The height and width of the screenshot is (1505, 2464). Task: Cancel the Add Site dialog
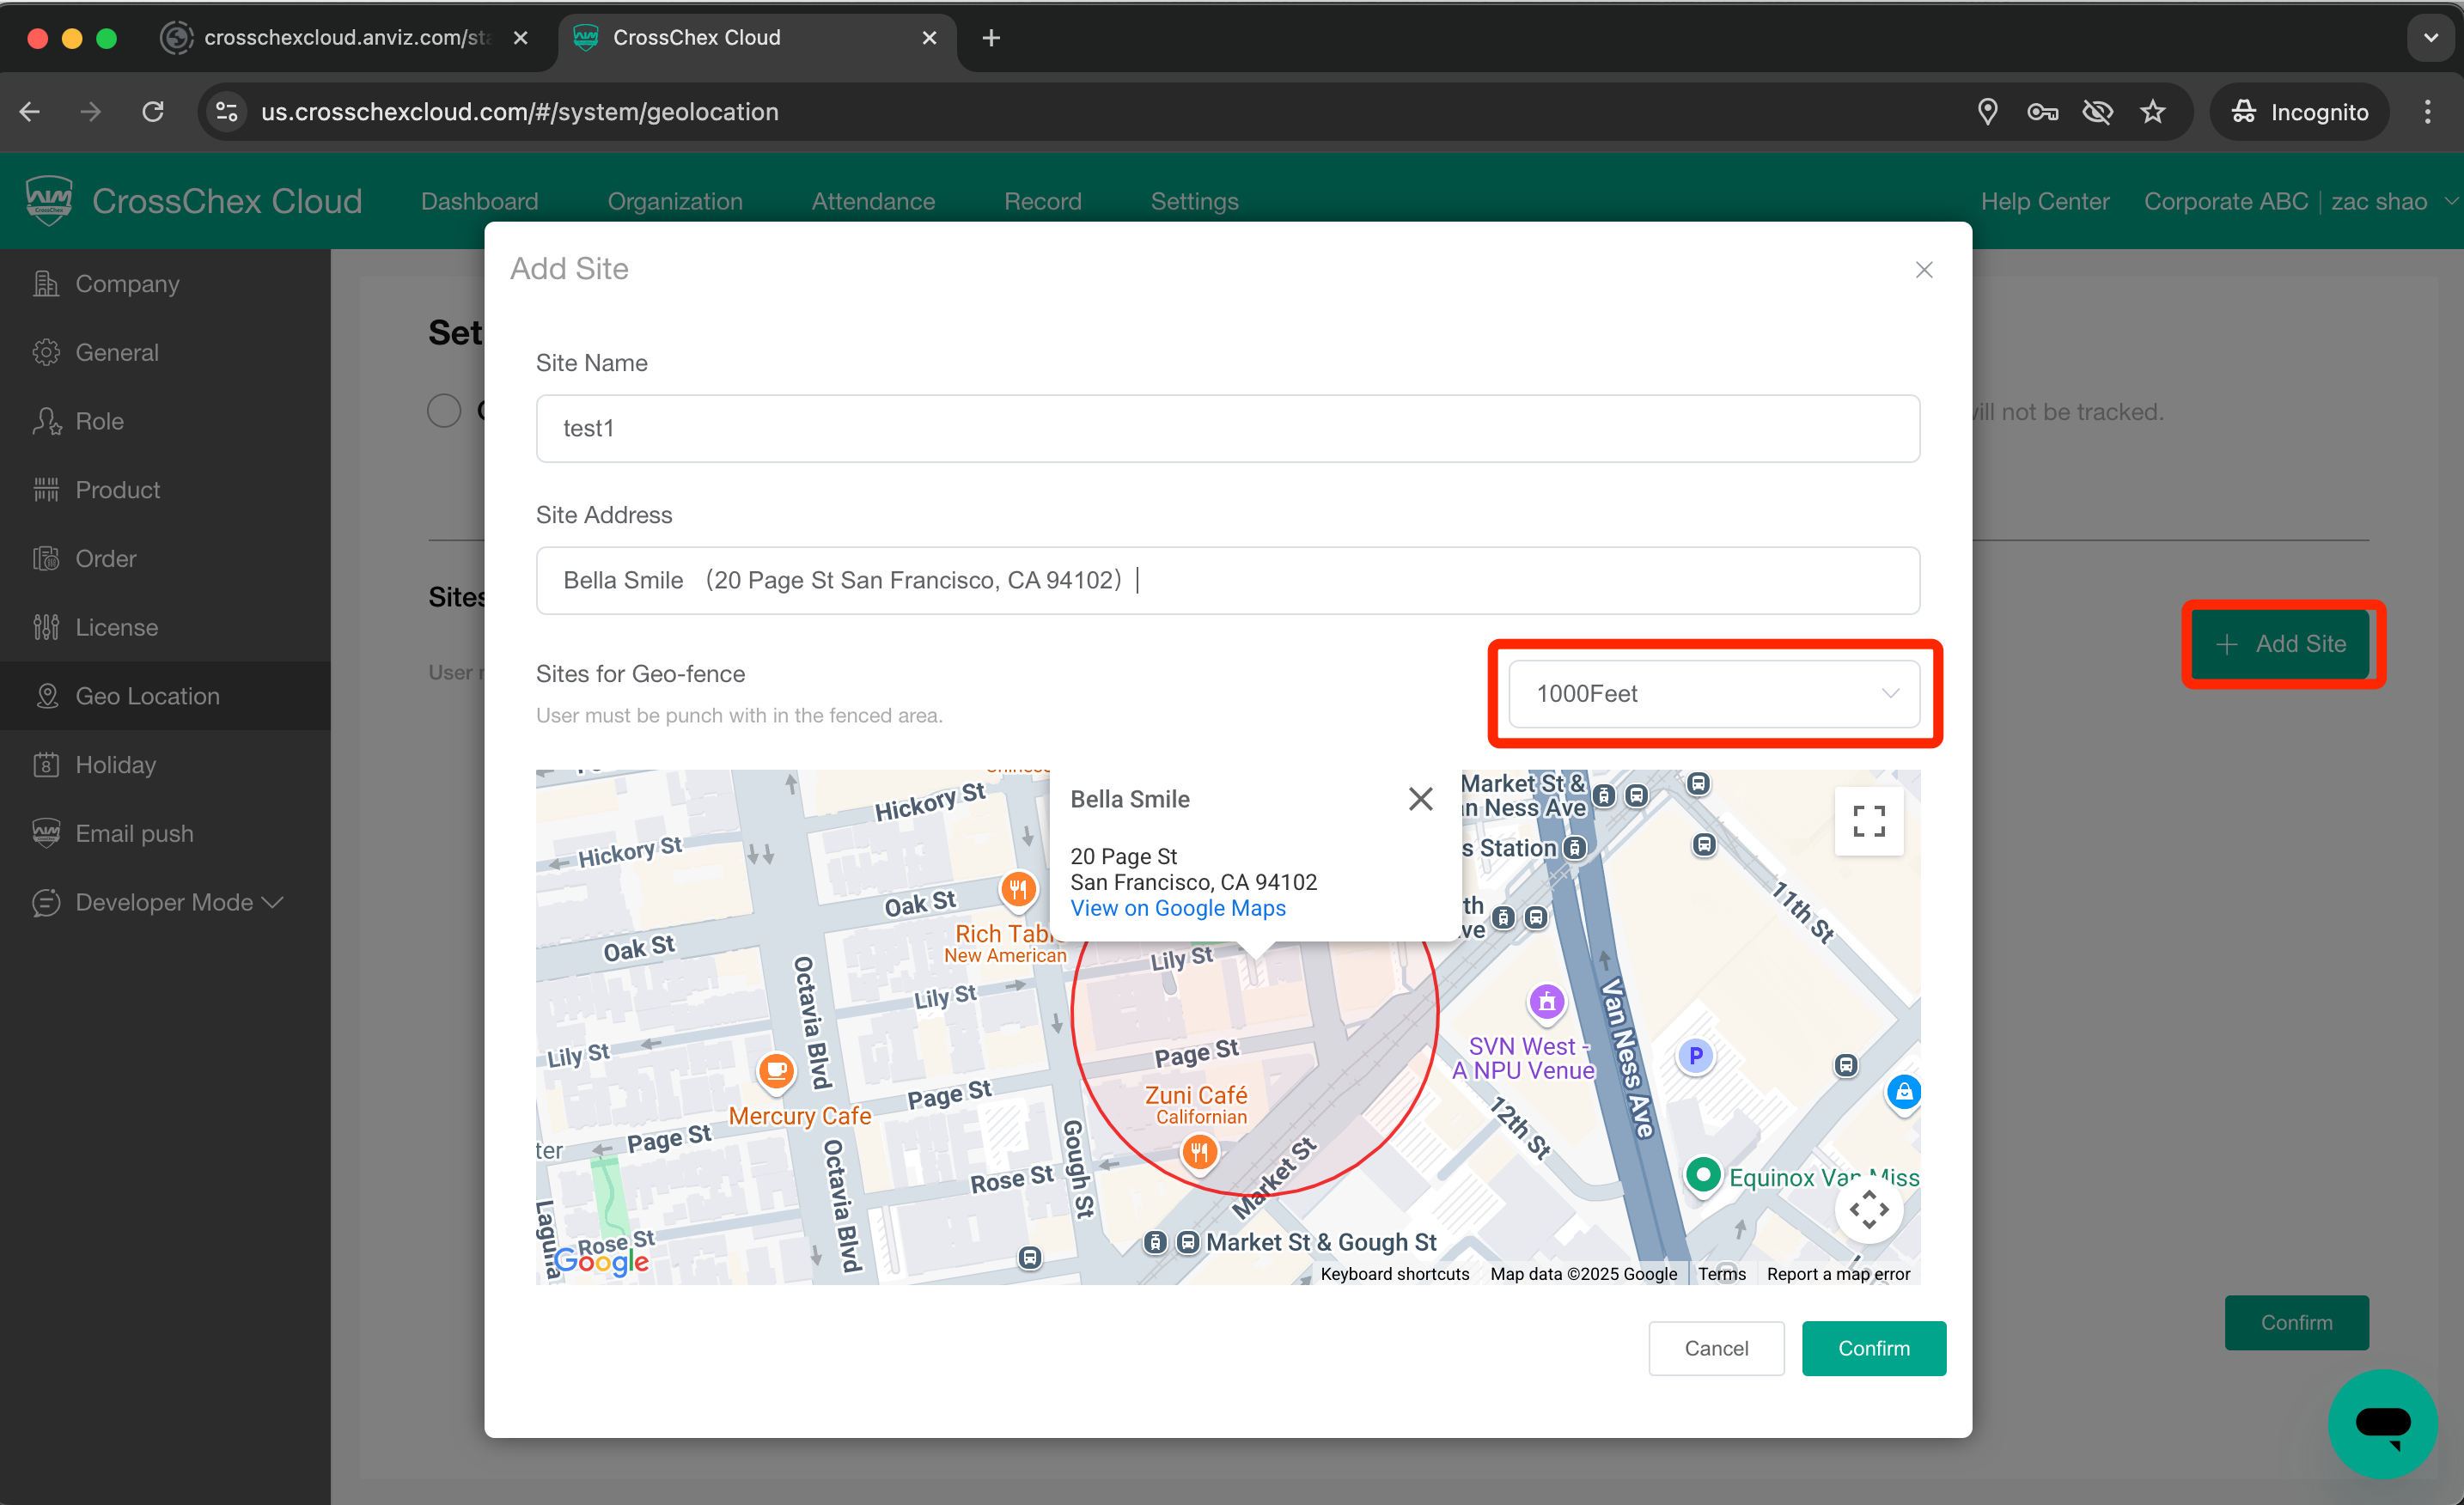[1715, 1348]
